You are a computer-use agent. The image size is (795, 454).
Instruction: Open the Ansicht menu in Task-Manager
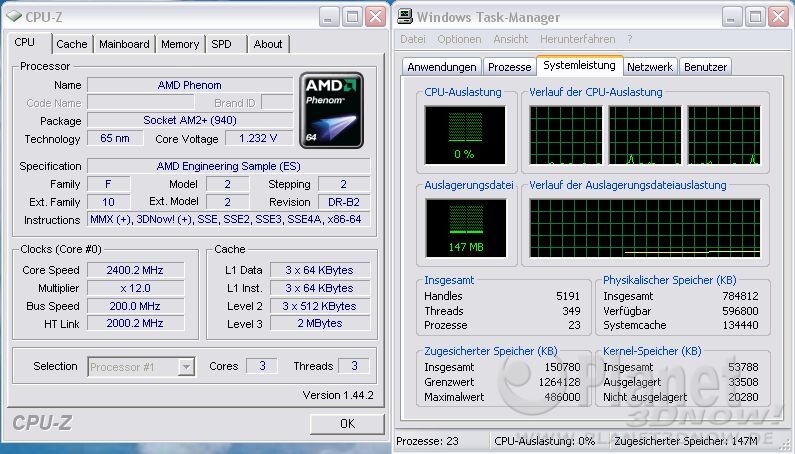(x=511, y=39)
